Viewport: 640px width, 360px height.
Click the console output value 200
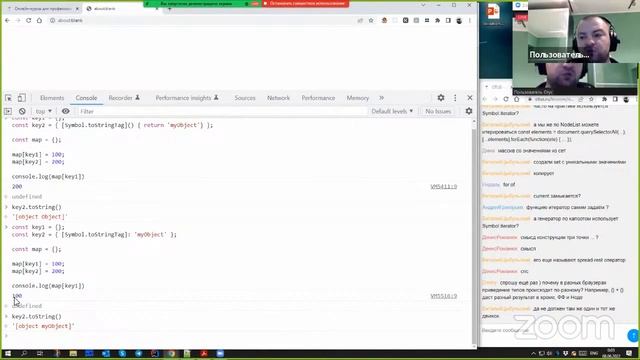pos(17,187)
